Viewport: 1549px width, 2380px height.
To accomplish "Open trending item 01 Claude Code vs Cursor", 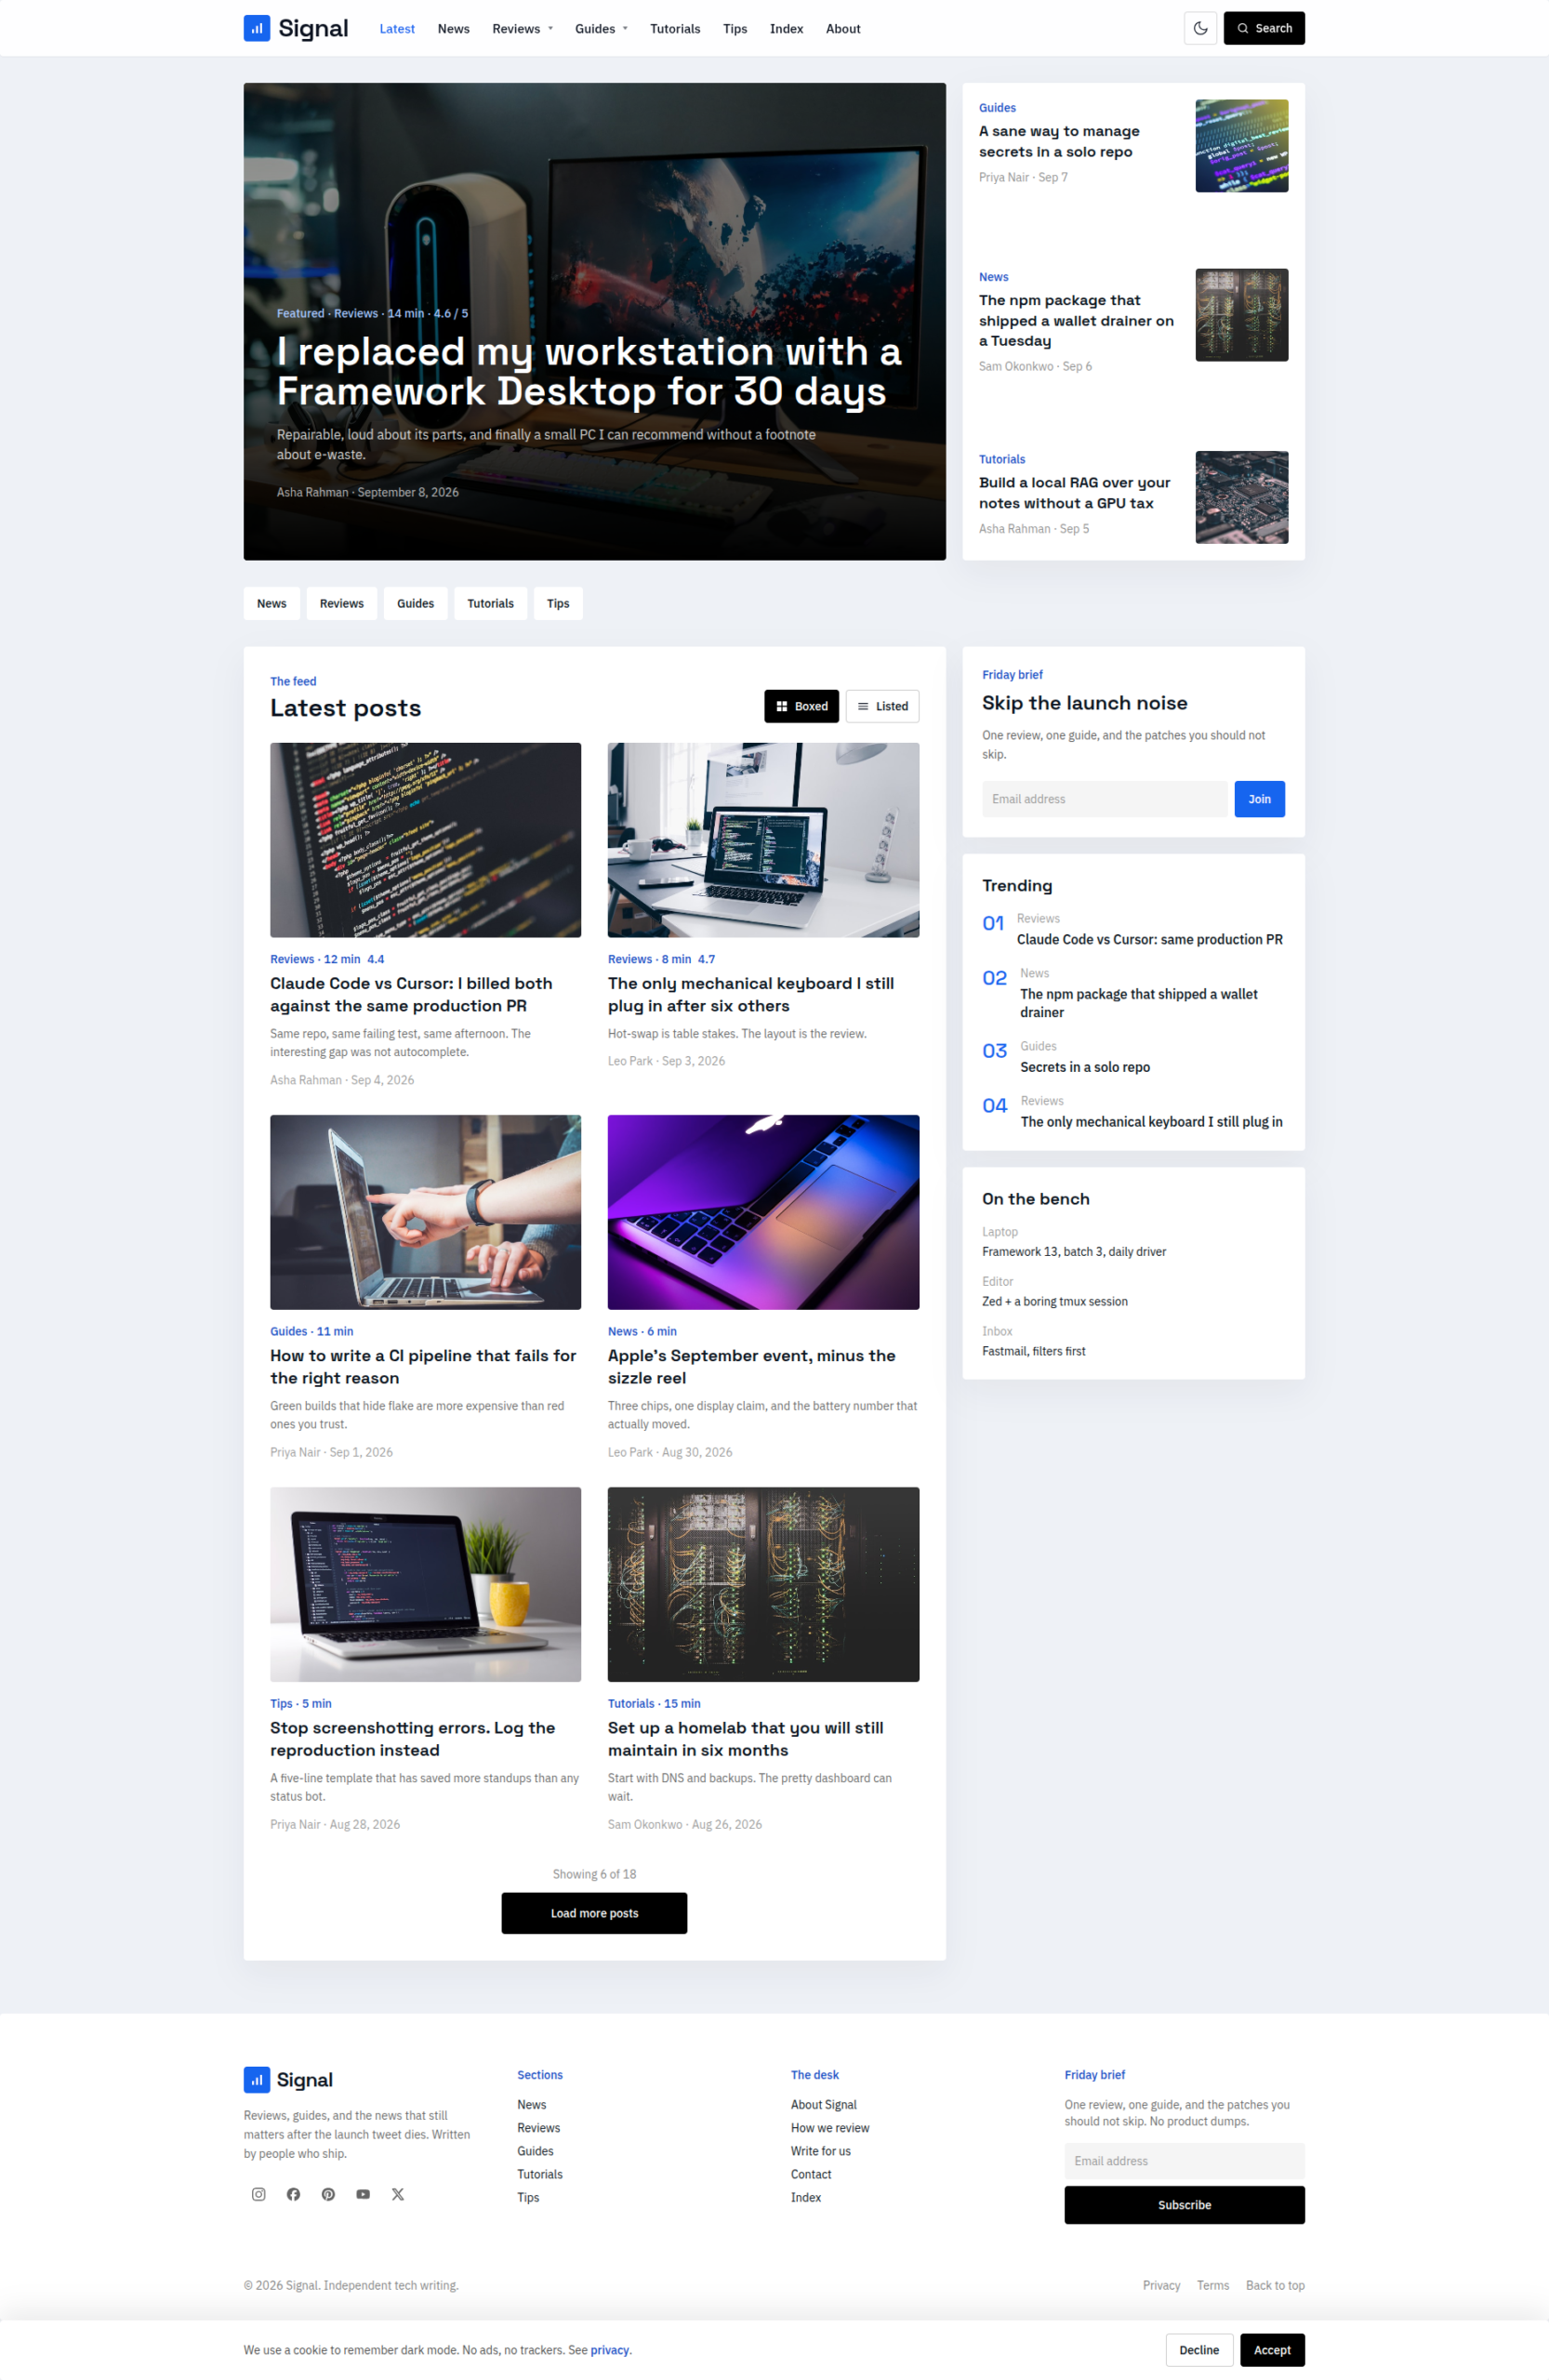I will (1149, 939).
